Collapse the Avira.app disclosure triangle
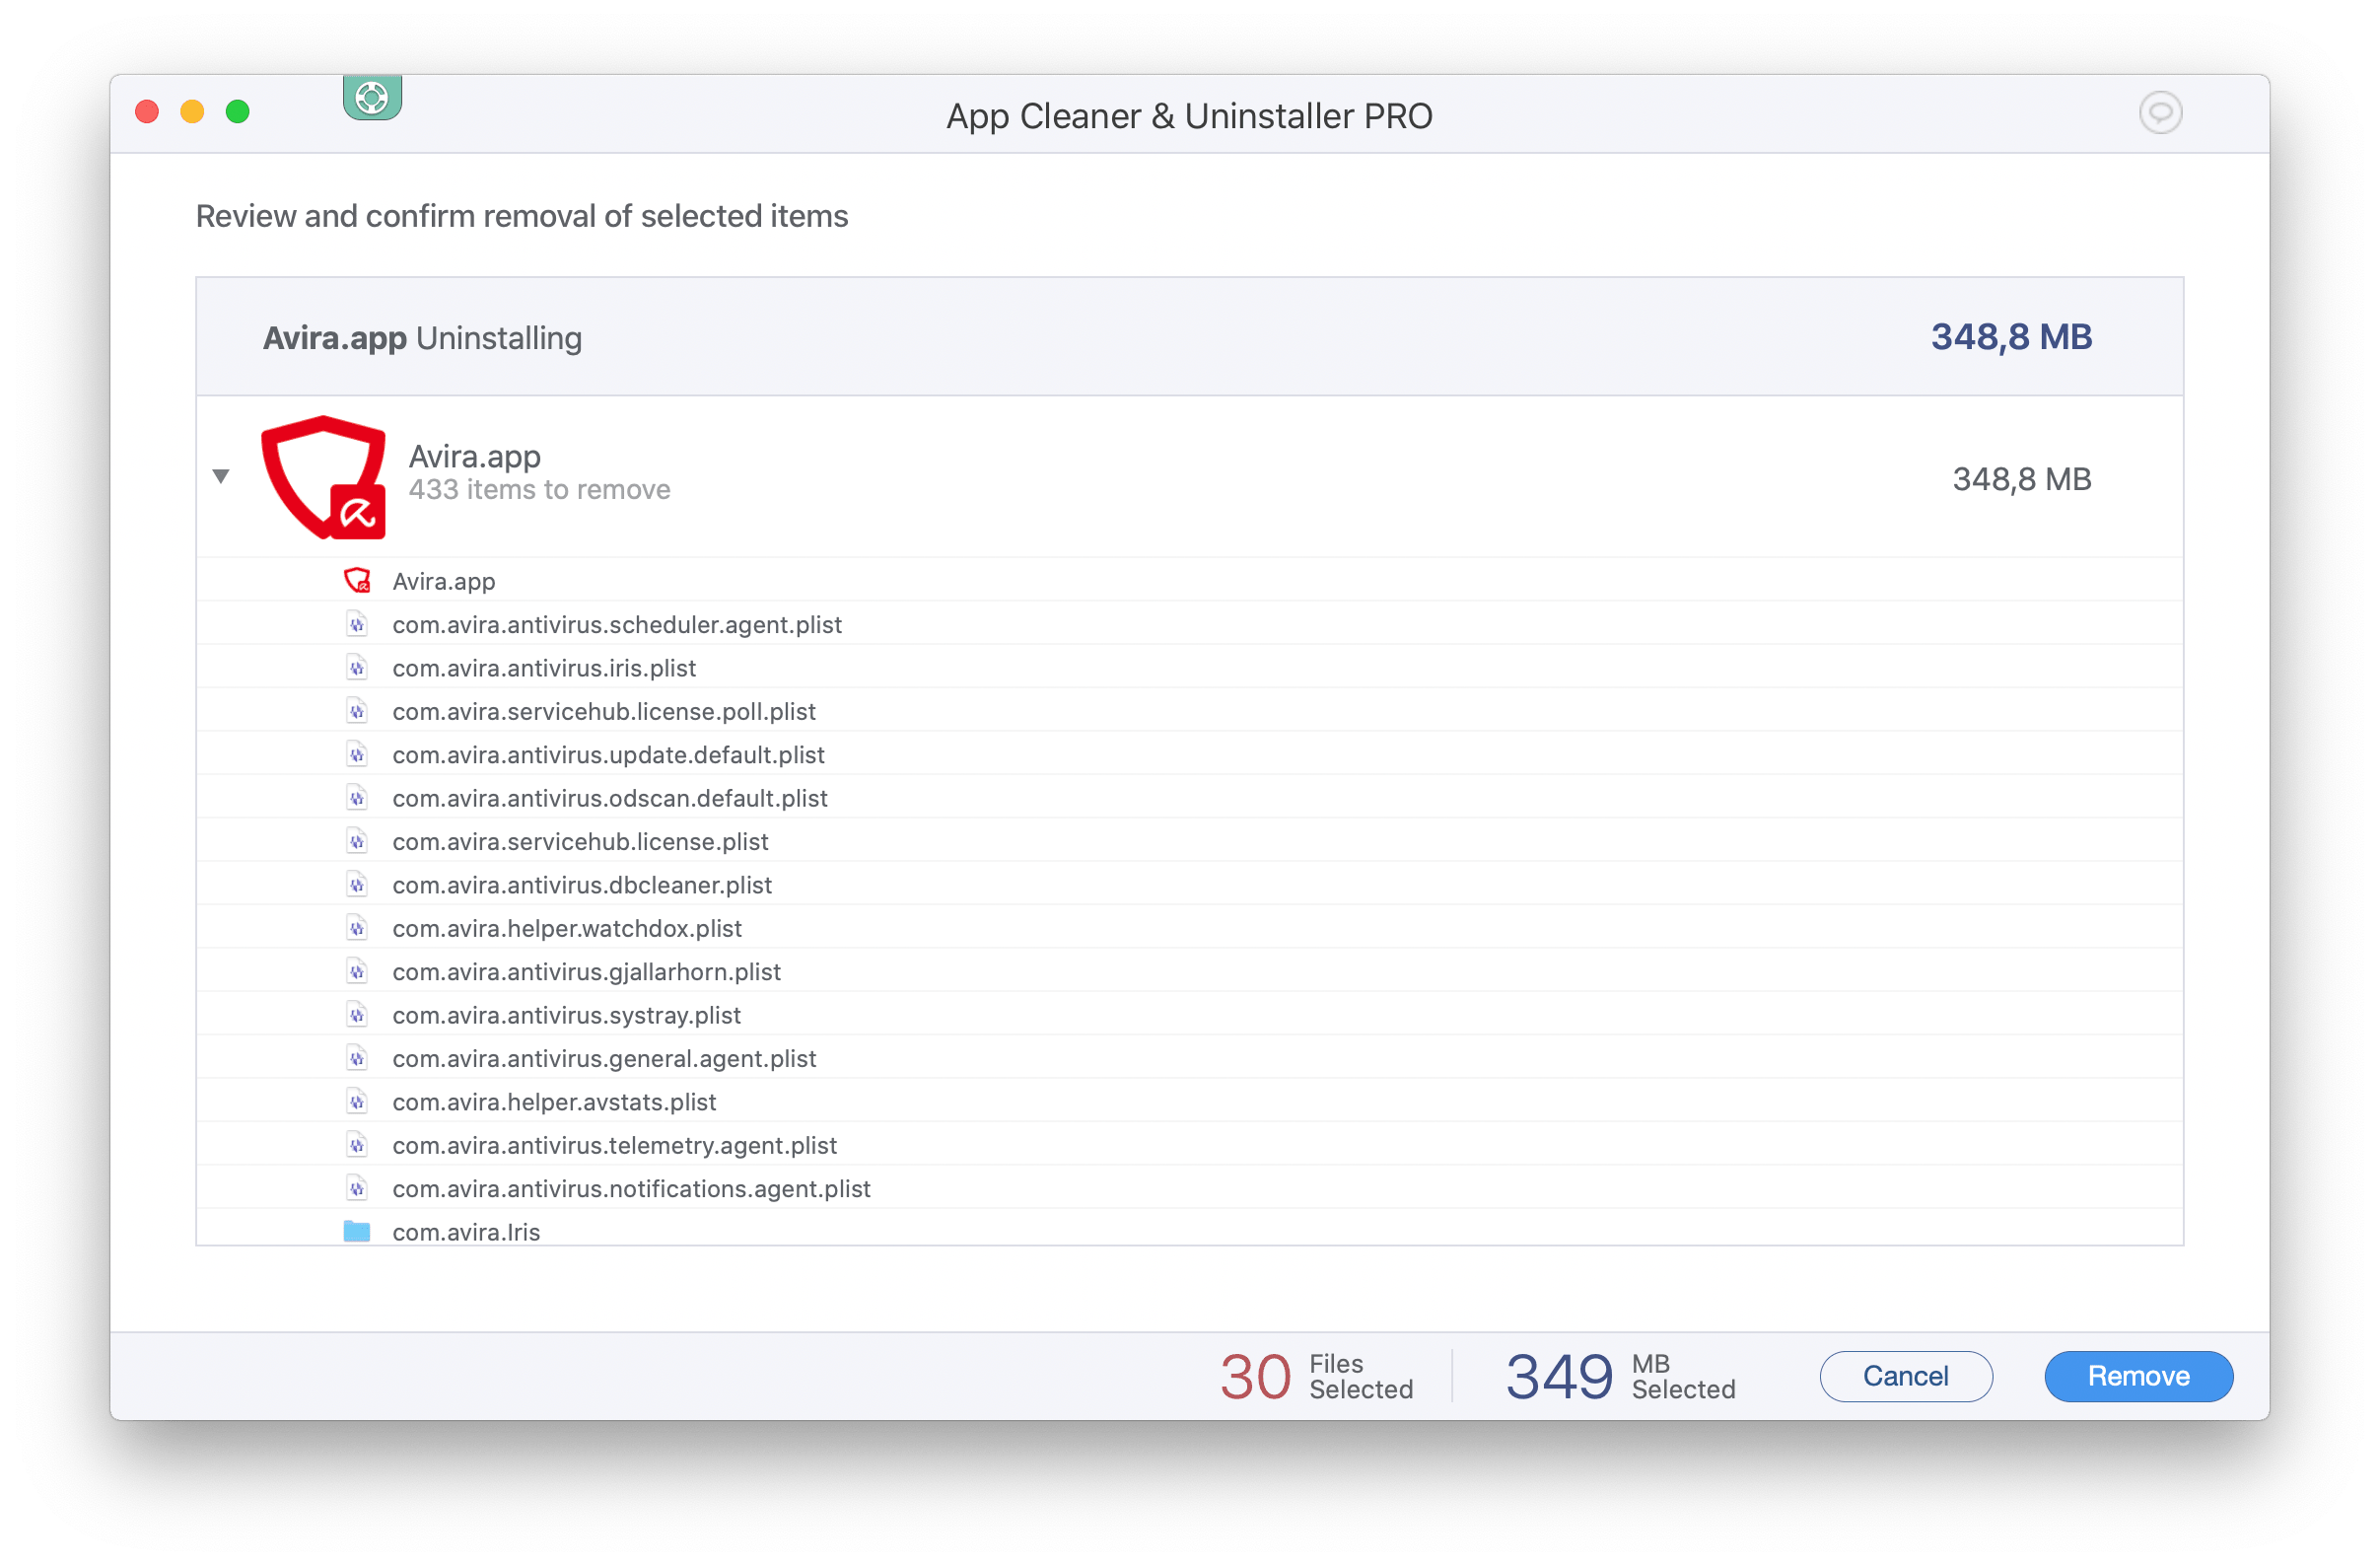This screenshot has width=2380, height=1566. [x=221, y=477]
